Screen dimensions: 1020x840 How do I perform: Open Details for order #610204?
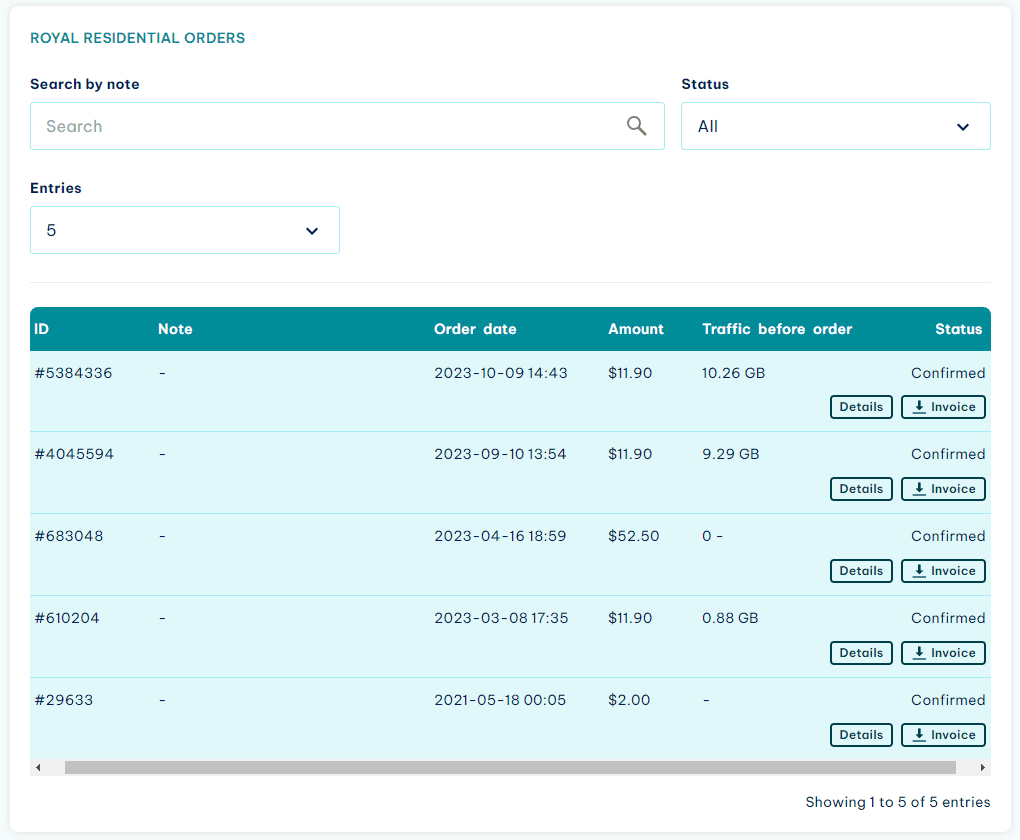861,653
